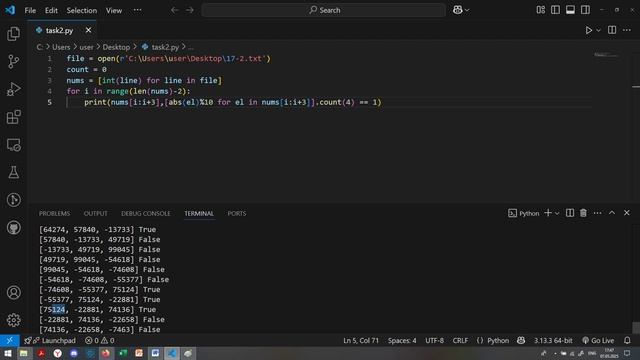Click the editor minimap preview
640x360 pixels.
(x=606, y=55)
